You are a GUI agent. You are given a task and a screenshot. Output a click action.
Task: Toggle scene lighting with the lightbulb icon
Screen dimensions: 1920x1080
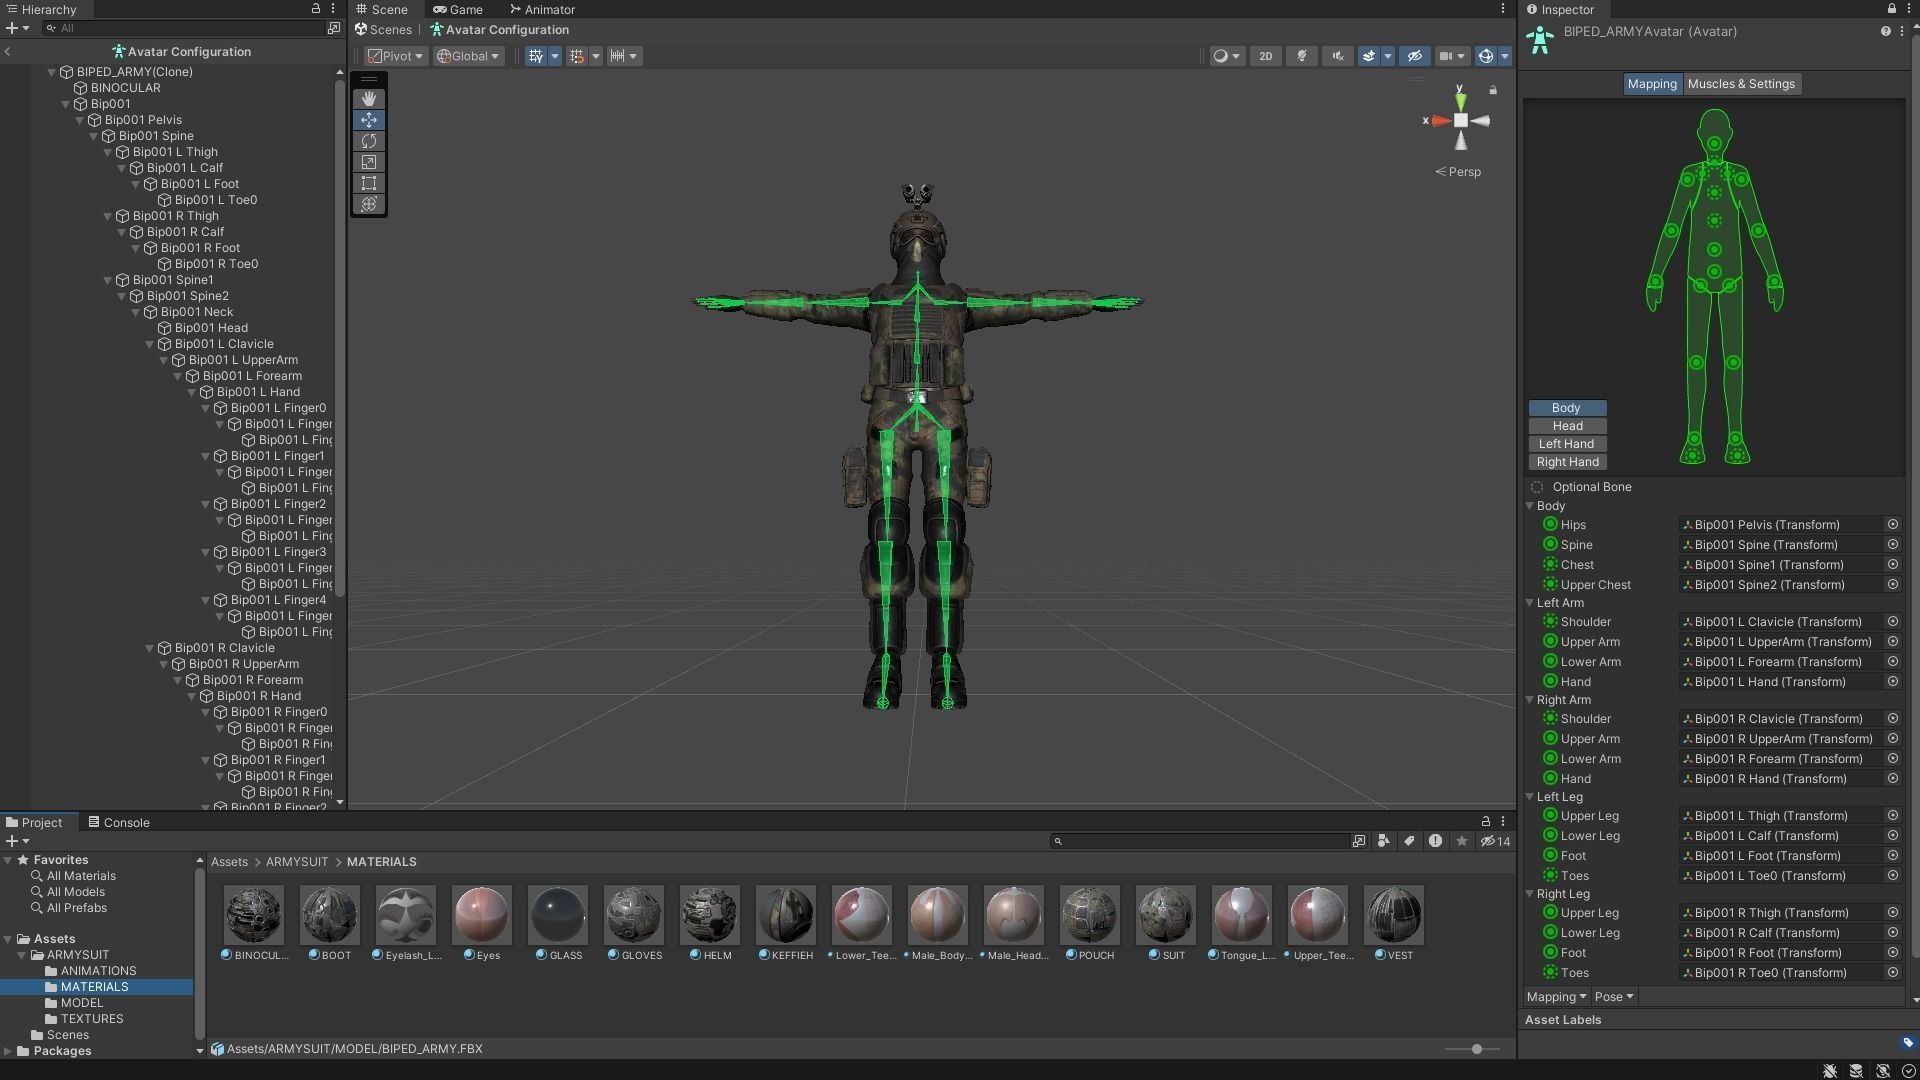click(1302, 56)
